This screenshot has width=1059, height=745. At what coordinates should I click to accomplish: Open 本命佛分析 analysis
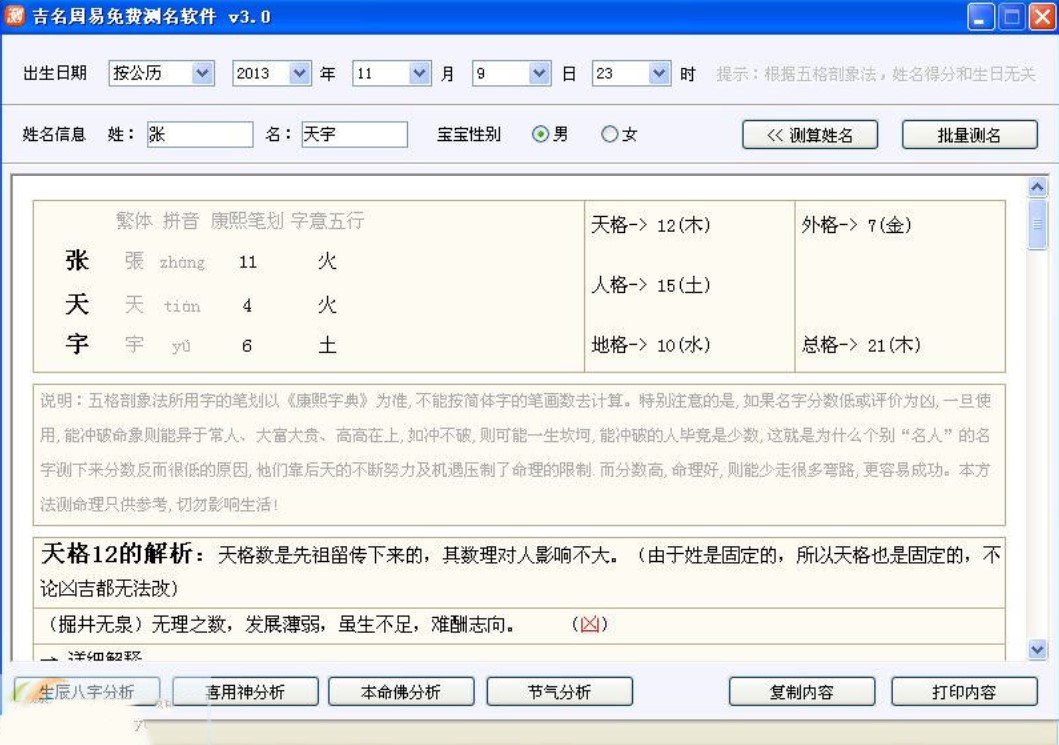click(x=401, y=692)
